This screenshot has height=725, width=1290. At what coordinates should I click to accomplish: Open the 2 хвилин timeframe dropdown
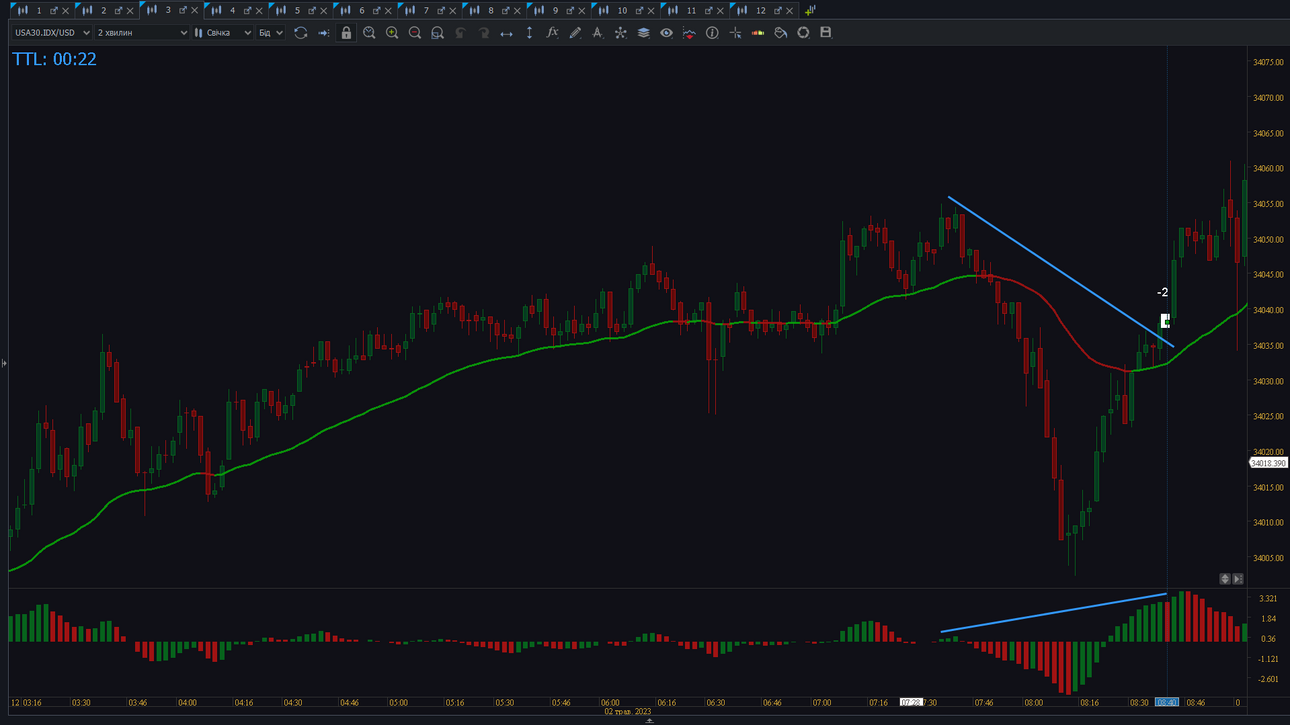coord(141,33)
